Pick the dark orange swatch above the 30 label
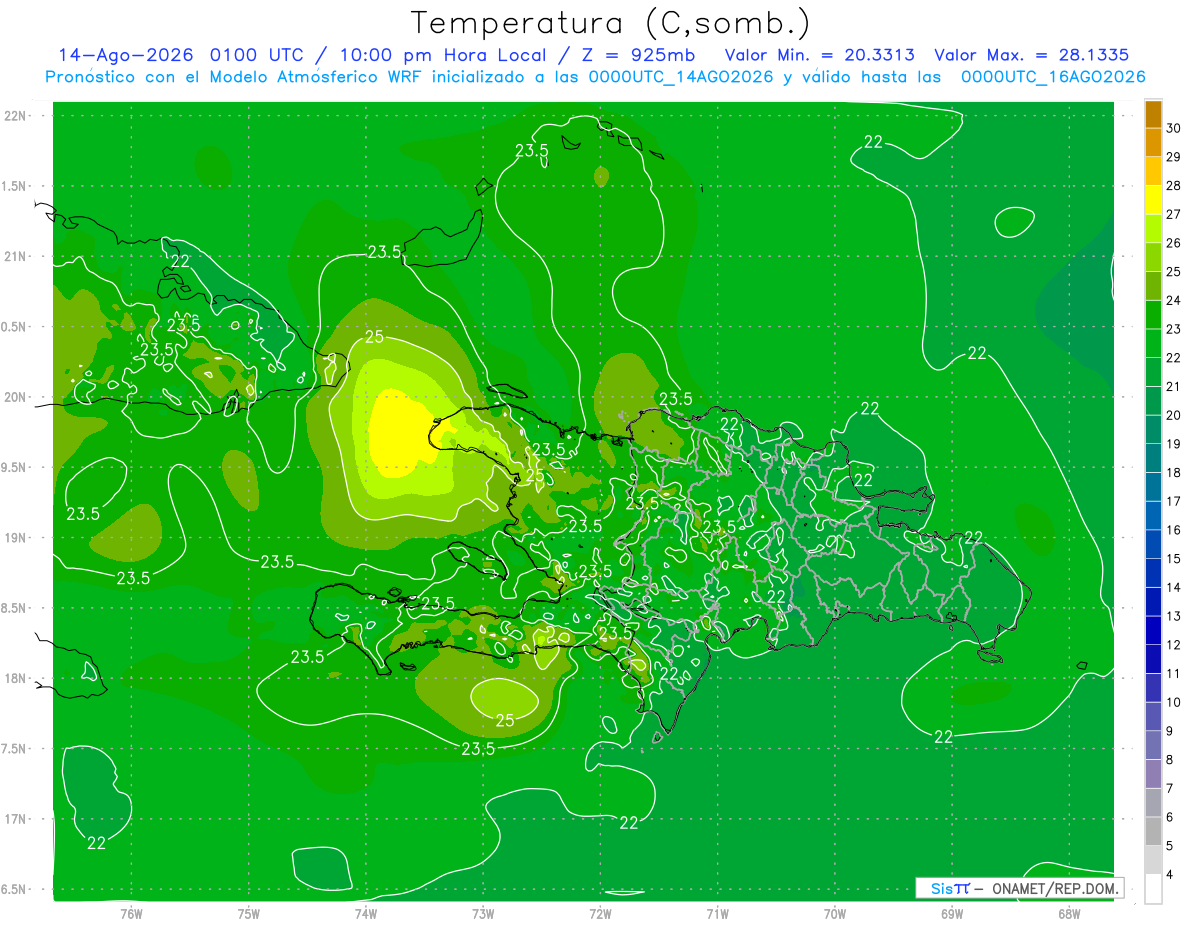1200x927 pixels. (x=1153, y=114)
